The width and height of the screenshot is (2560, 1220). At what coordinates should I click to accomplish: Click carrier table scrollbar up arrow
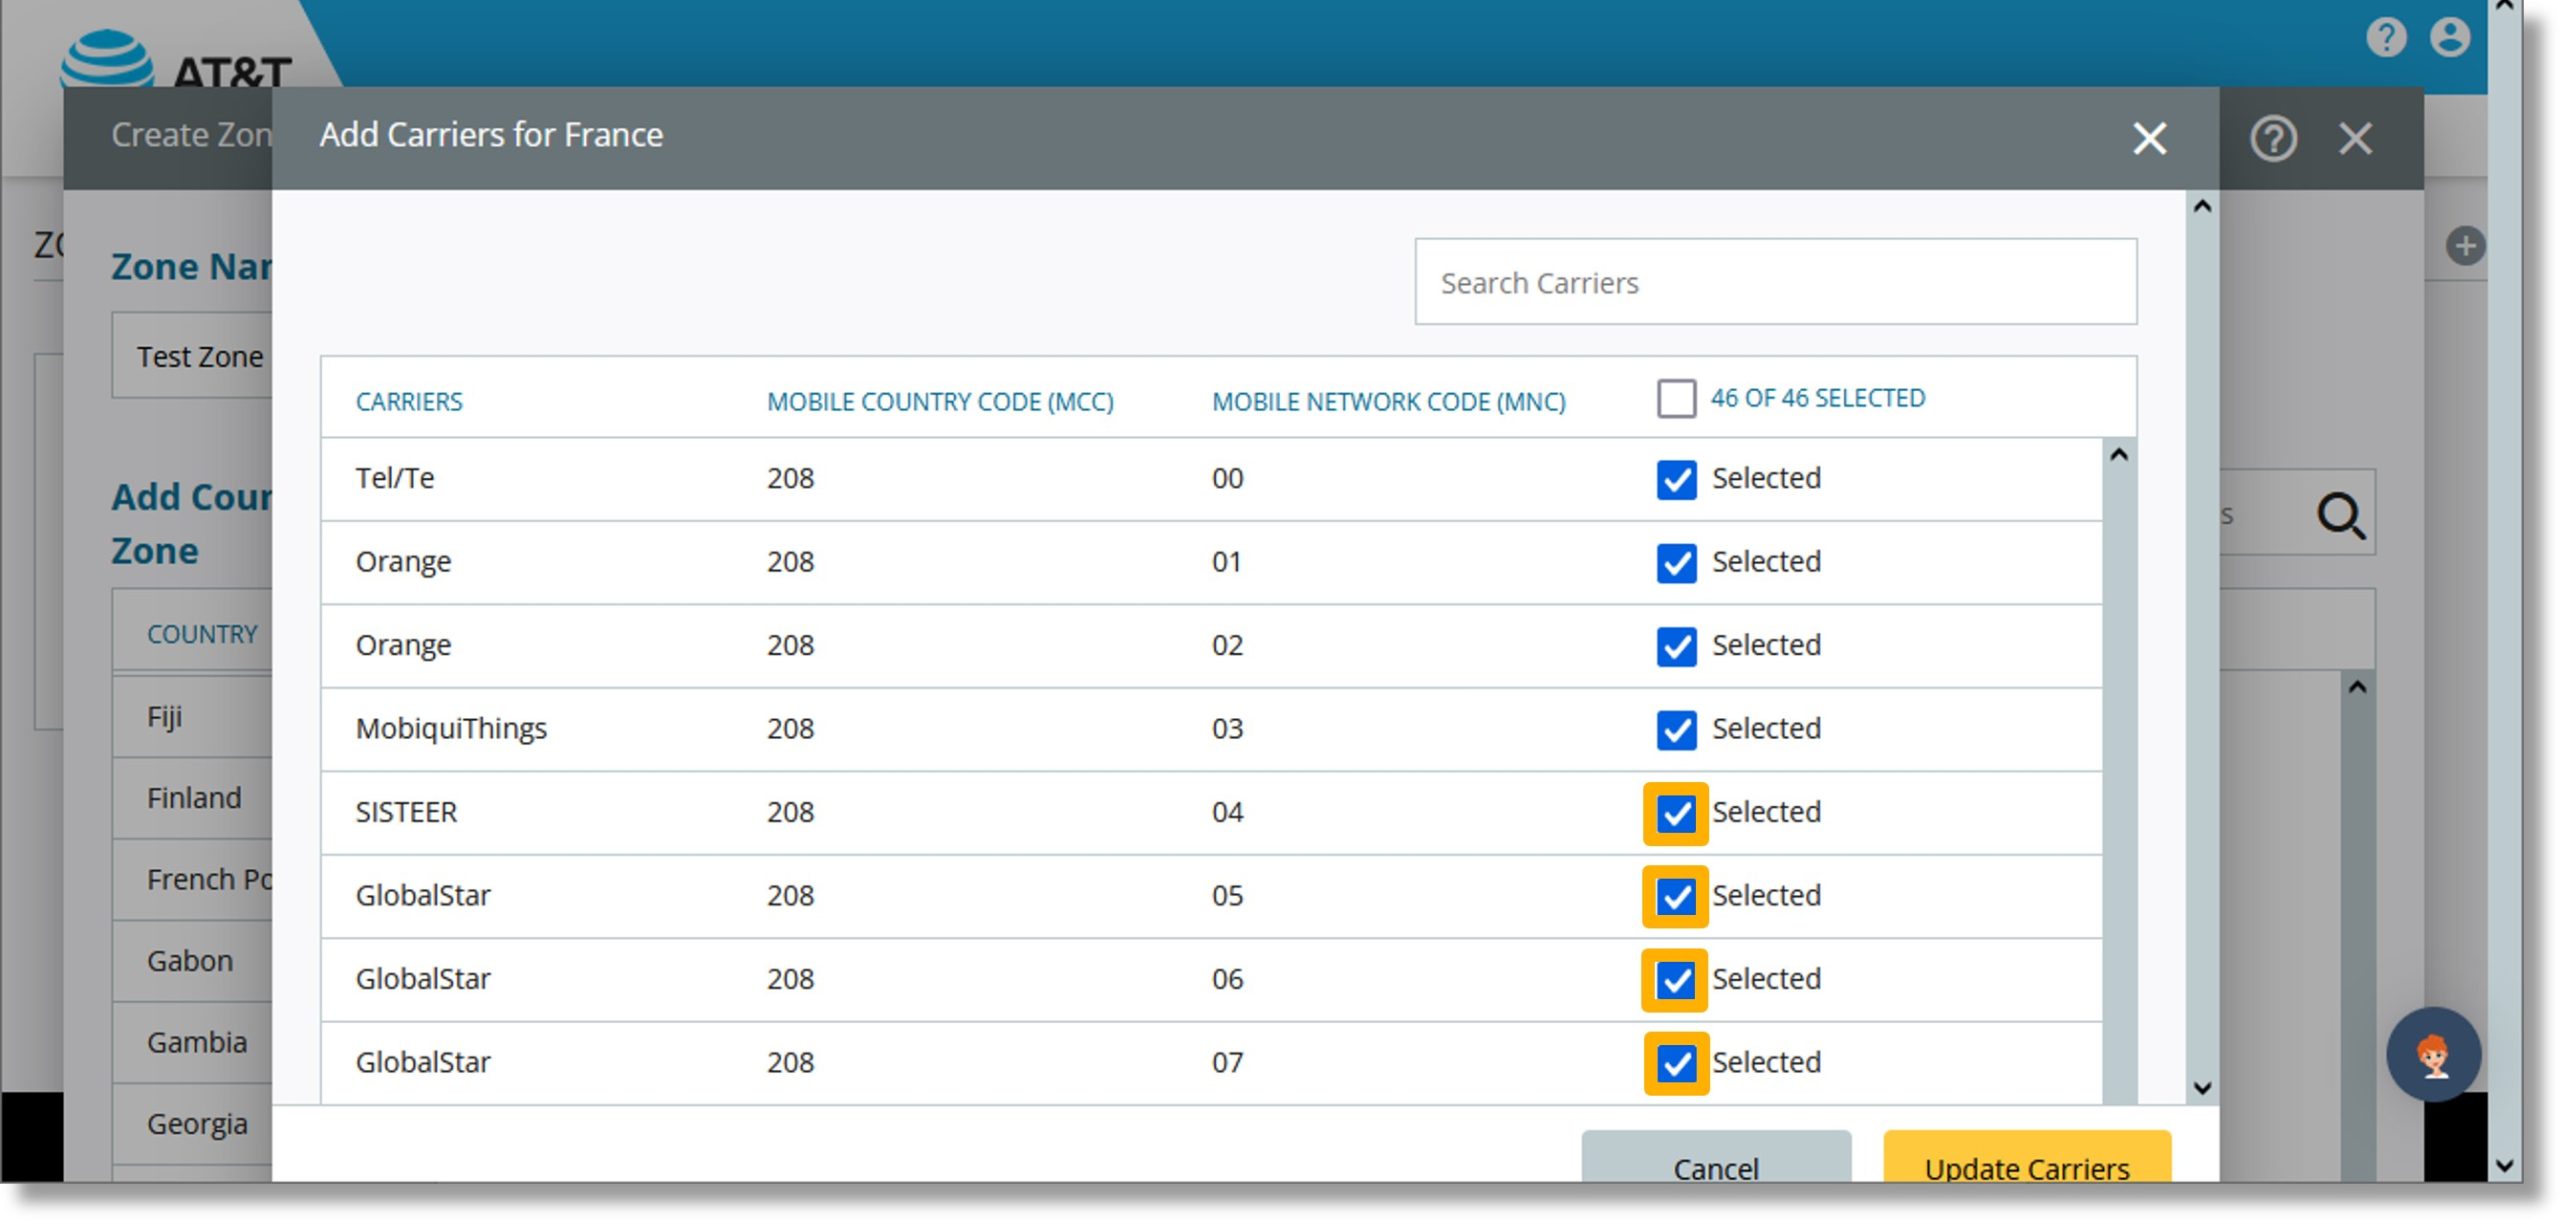[2118, 455]
